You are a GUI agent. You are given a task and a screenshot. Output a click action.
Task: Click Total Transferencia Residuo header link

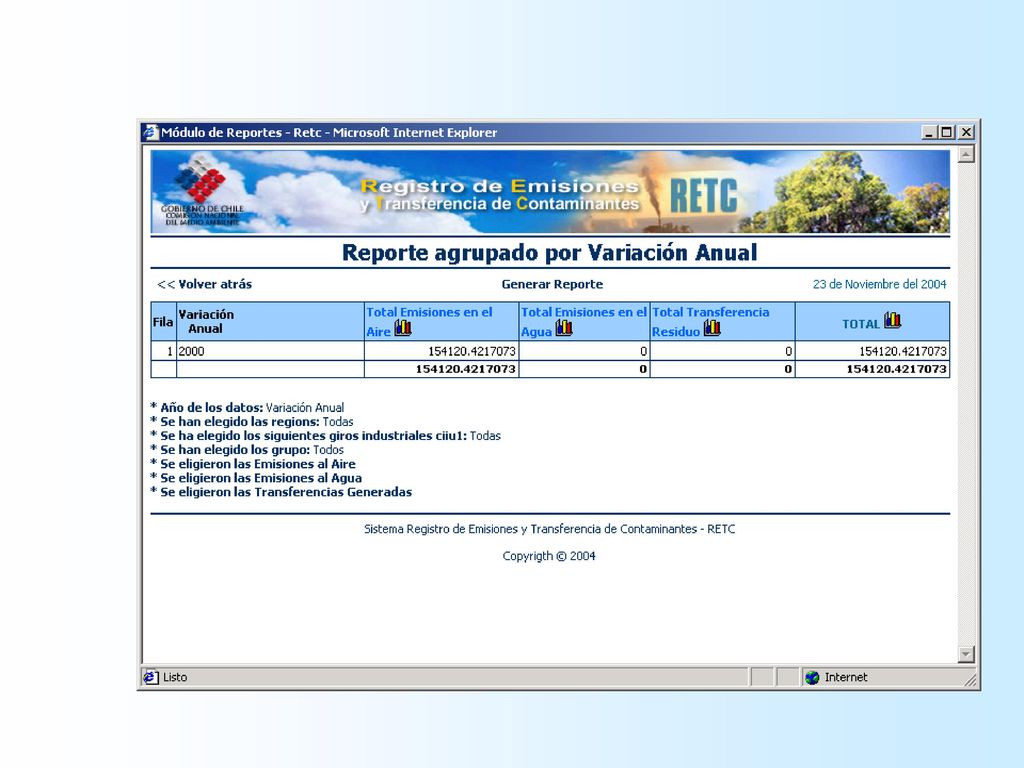(x=711, y=321)
